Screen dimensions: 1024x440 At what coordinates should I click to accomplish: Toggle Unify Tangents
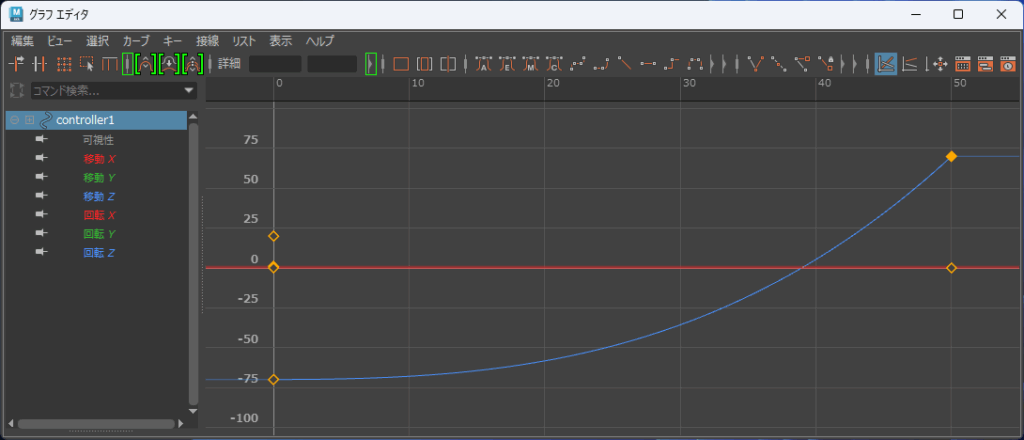click(779, 64)
